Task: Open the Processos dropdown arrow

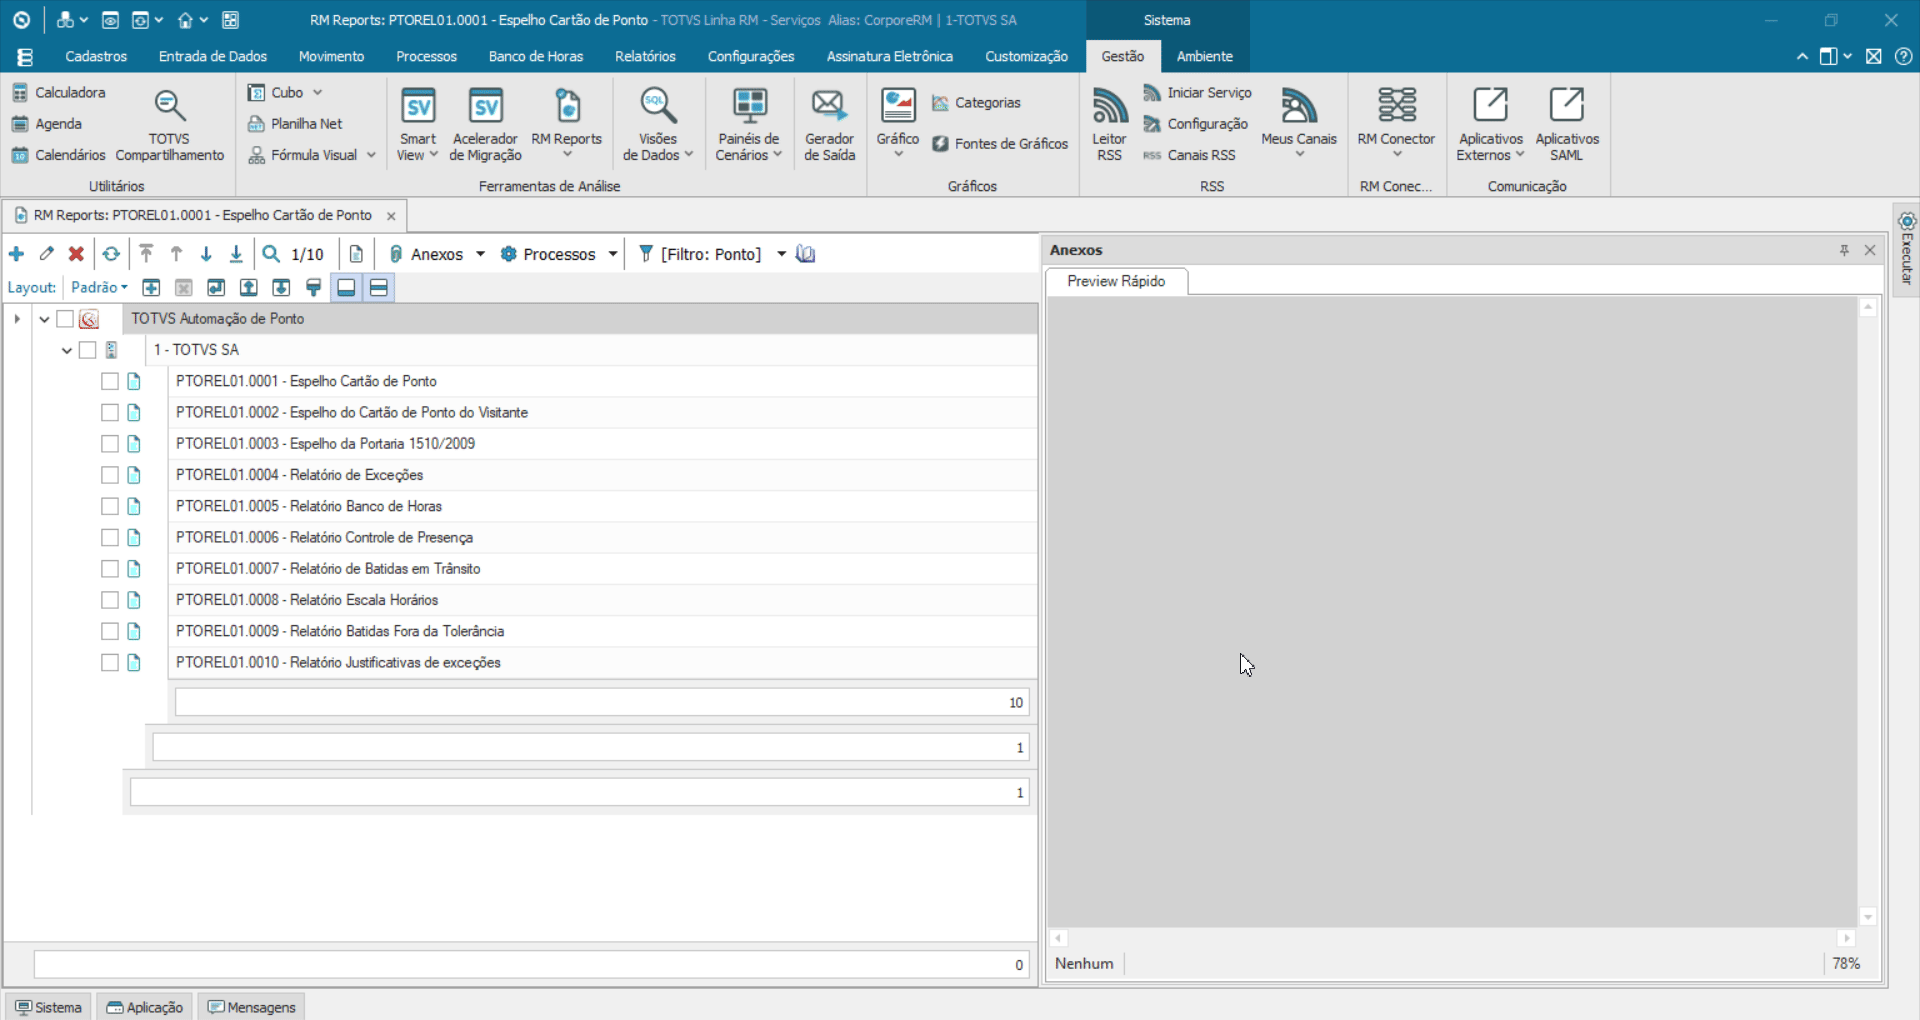Action: click(612, 254)
